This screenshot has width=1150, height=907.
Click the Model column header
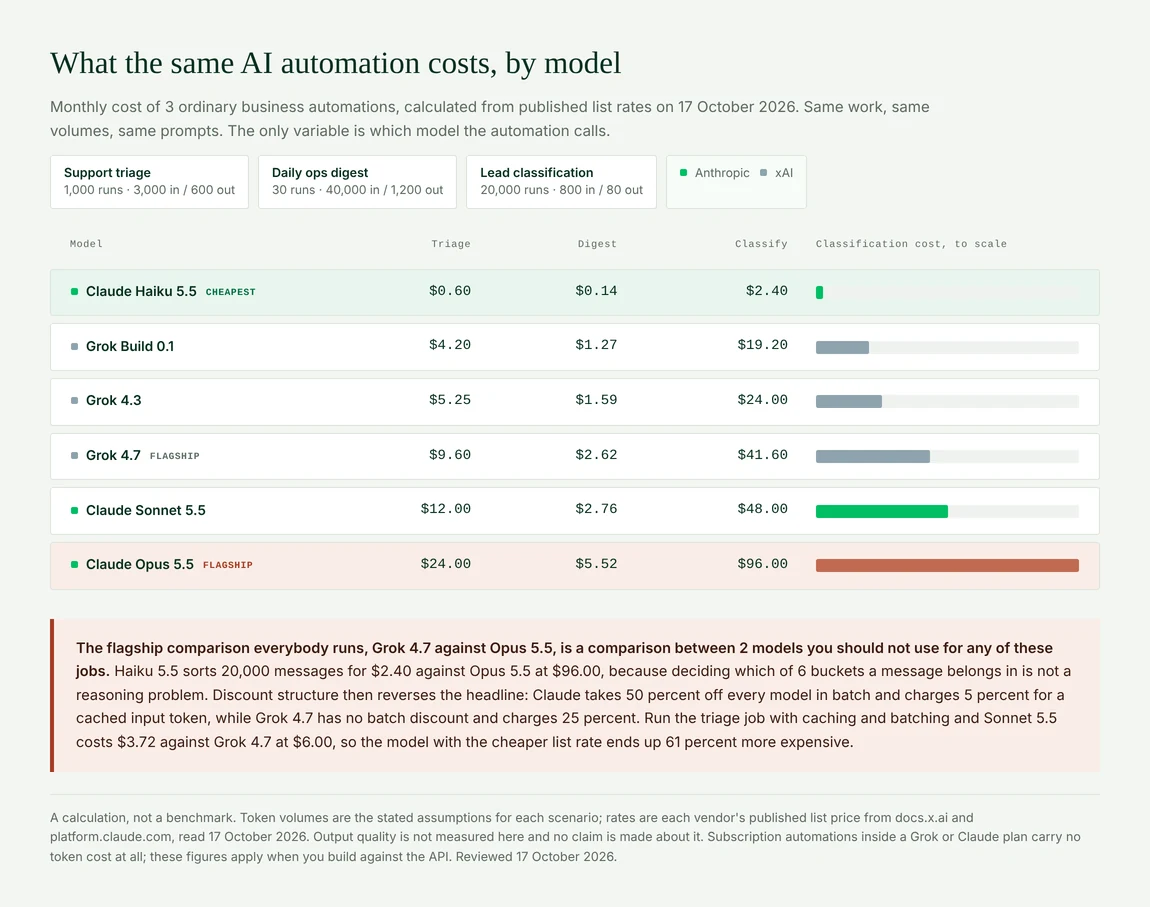86,243
